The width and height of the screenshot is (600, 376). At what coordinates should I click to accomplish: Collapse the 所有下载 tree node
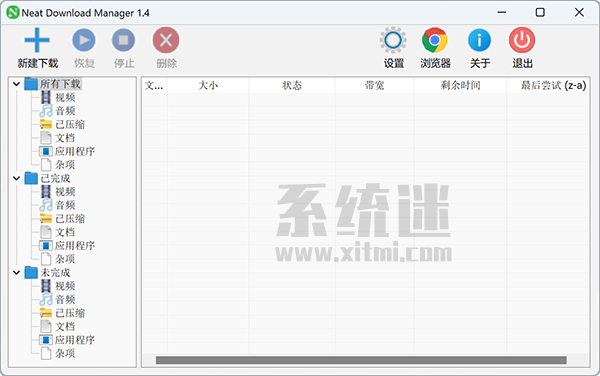point(16,84)
